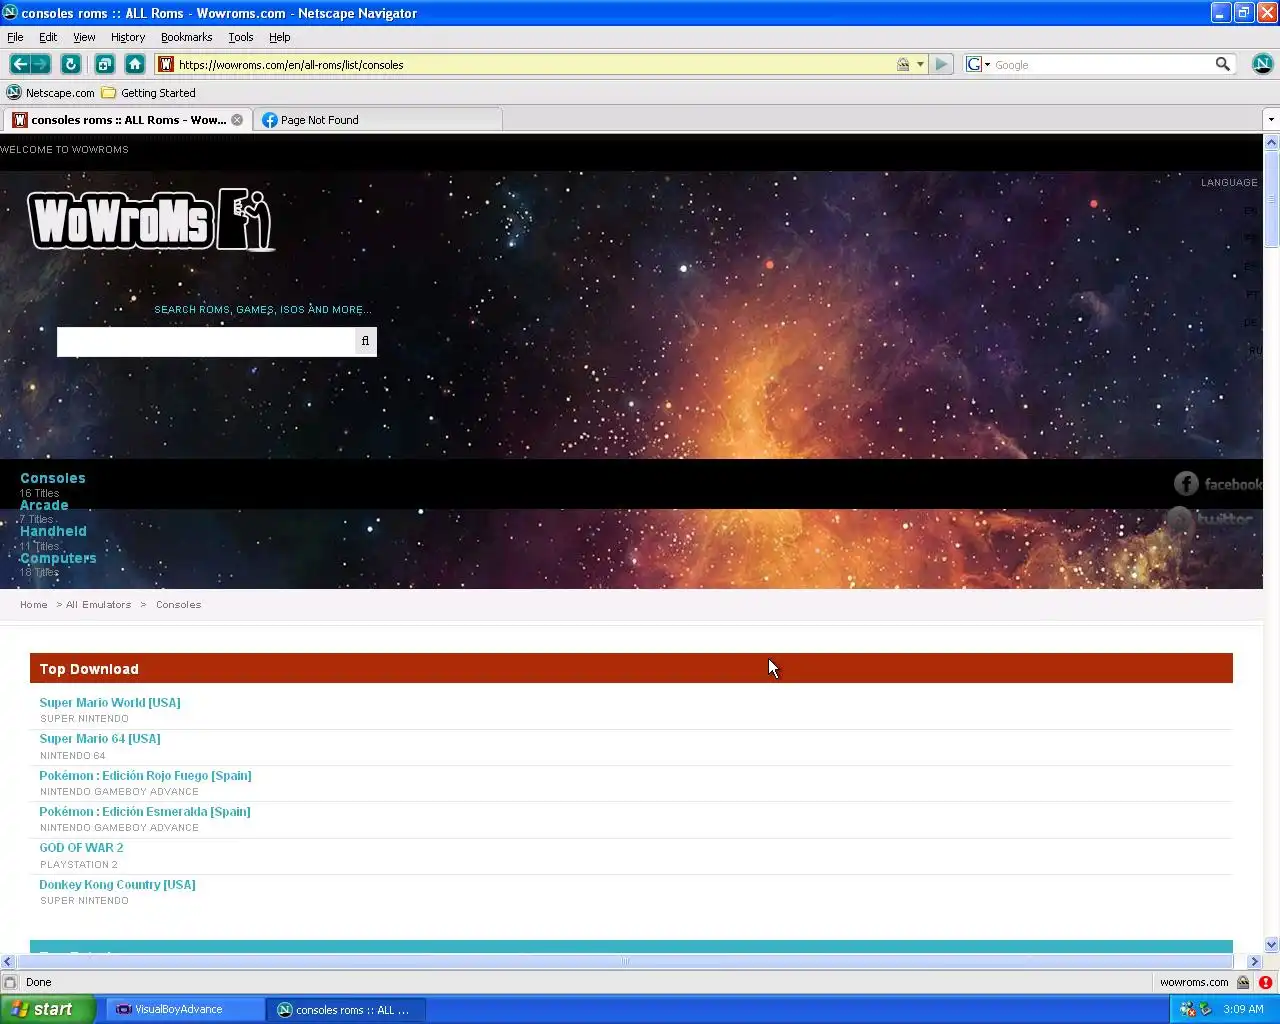Open Pokémon : Edición Rojo Fuego [Spain]

[145, 776]
